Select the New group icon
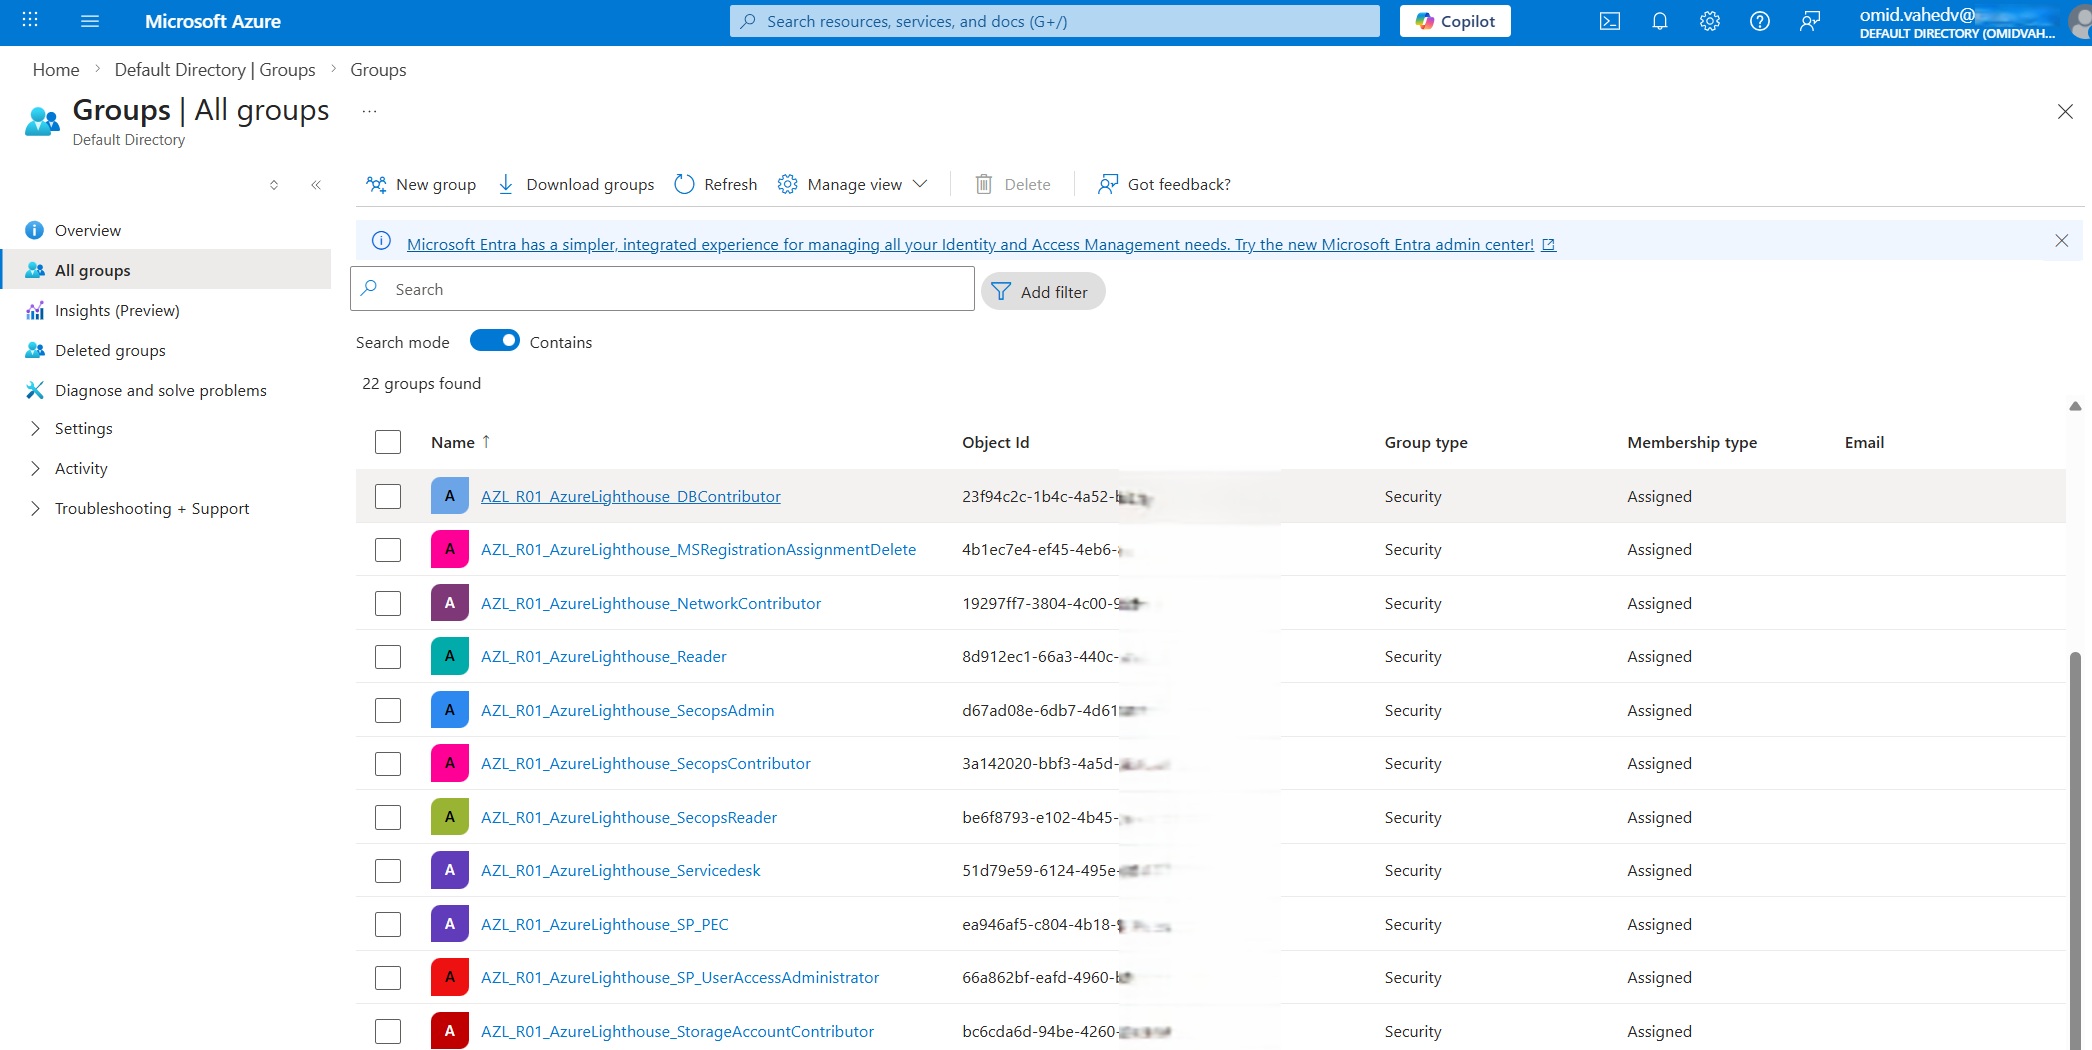The image size is (2092, 1050). pos(375,184)
